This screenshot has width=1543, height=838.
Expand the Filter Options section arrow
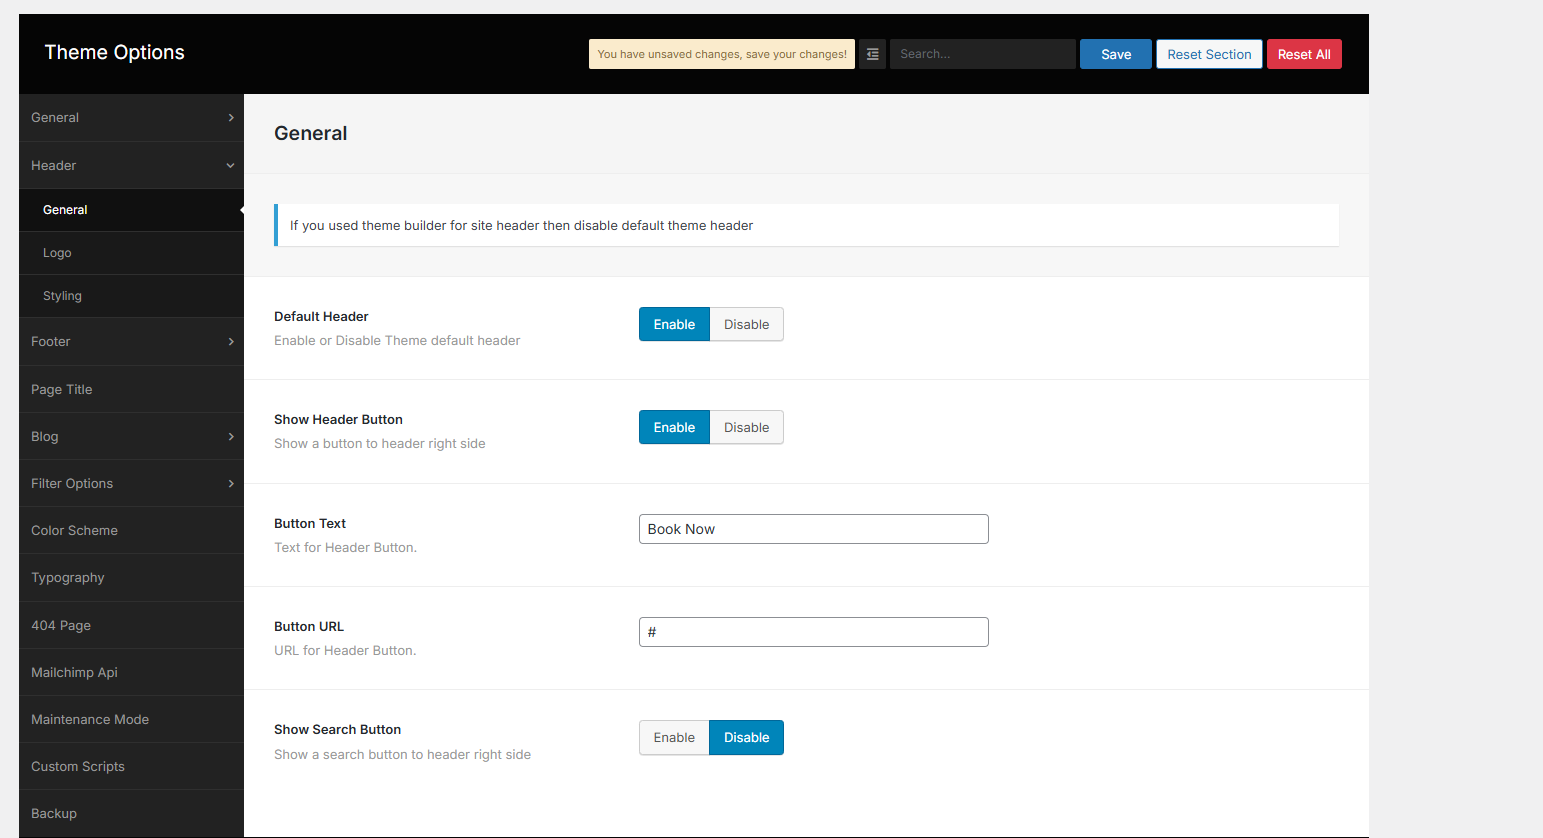coord(231,484)
